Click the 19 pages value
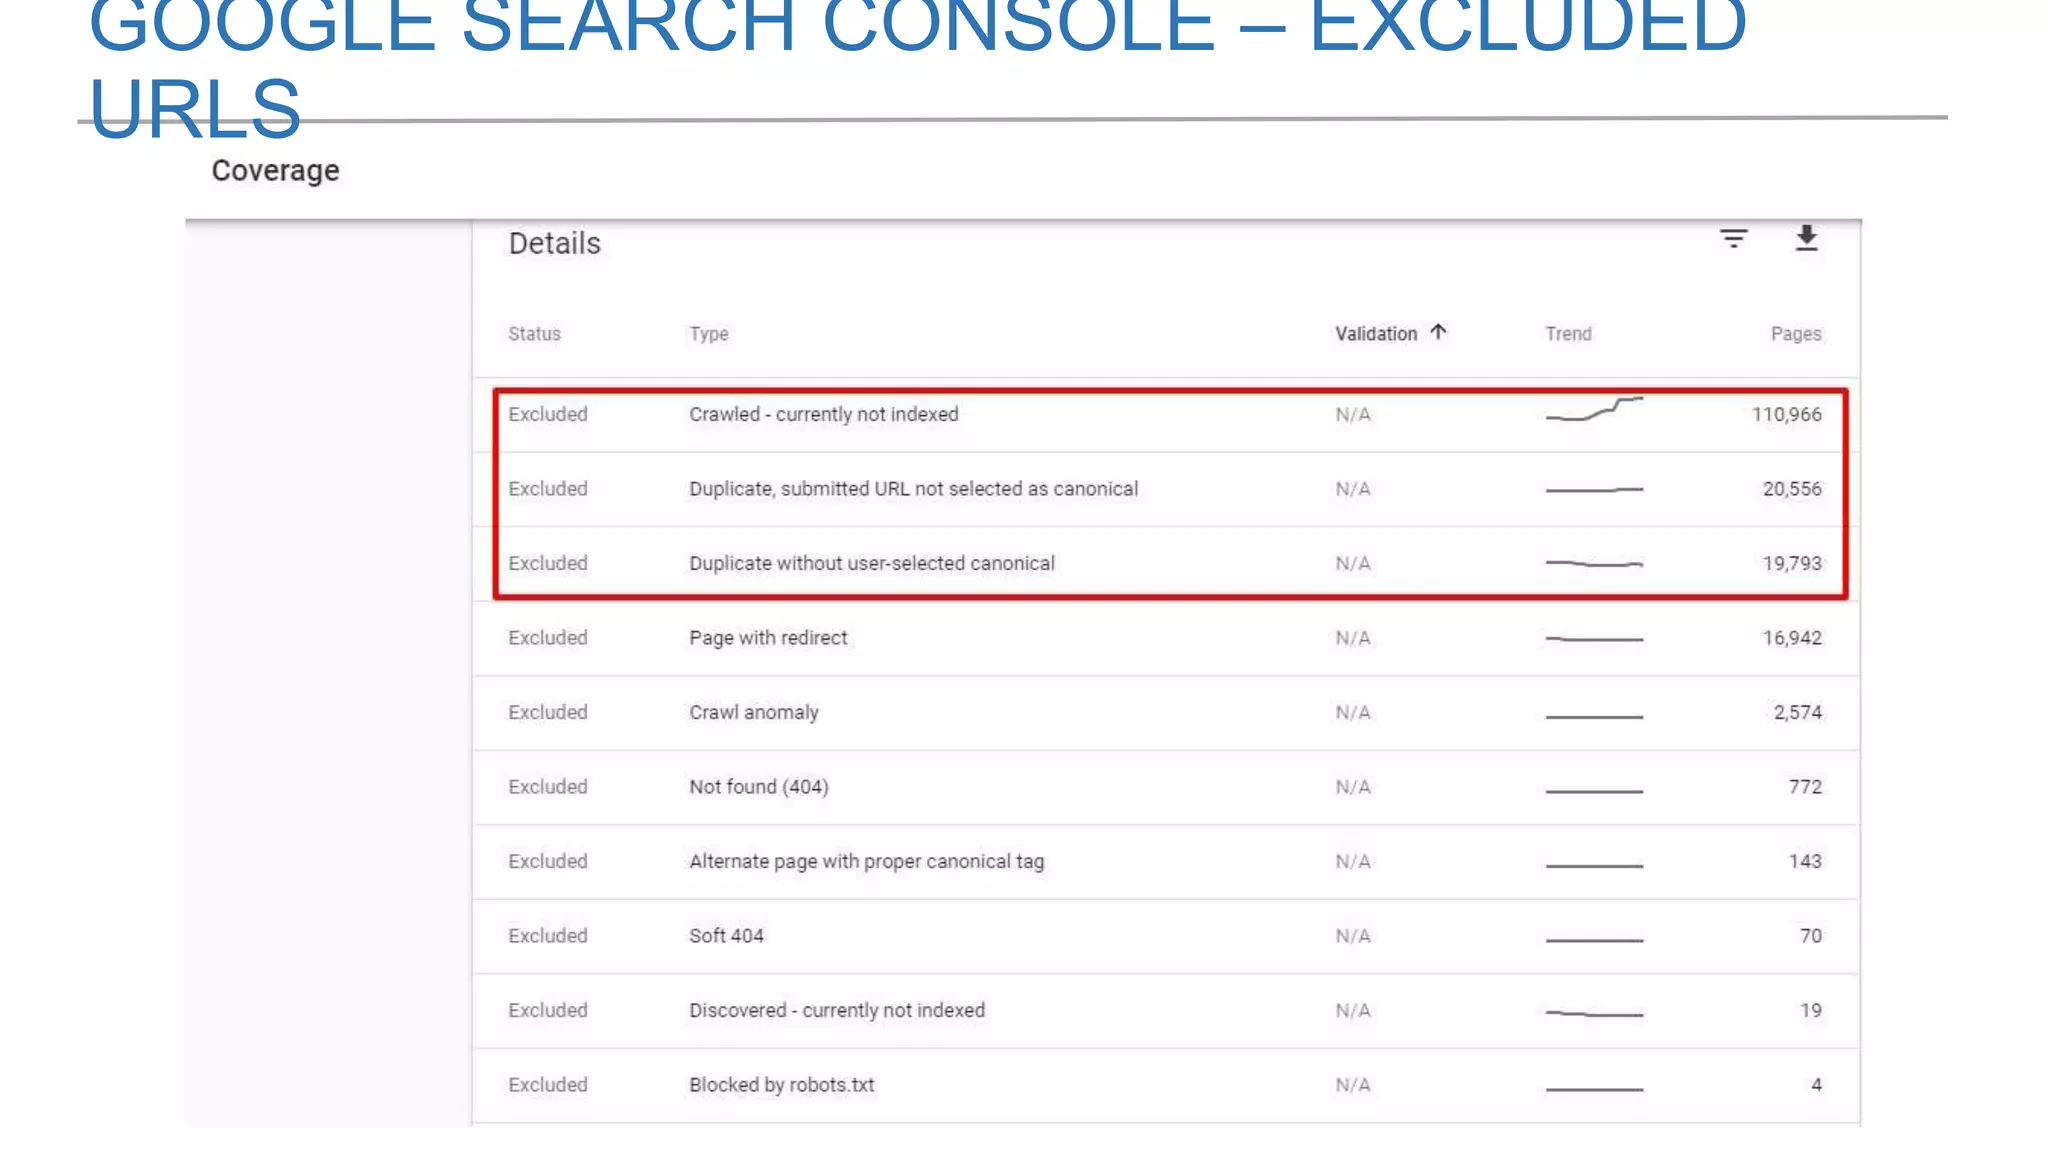 coord(1811,1010)
